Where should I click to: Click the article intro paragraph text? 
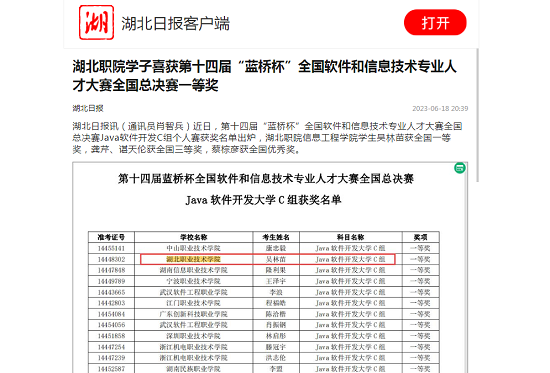pos(267,138)
